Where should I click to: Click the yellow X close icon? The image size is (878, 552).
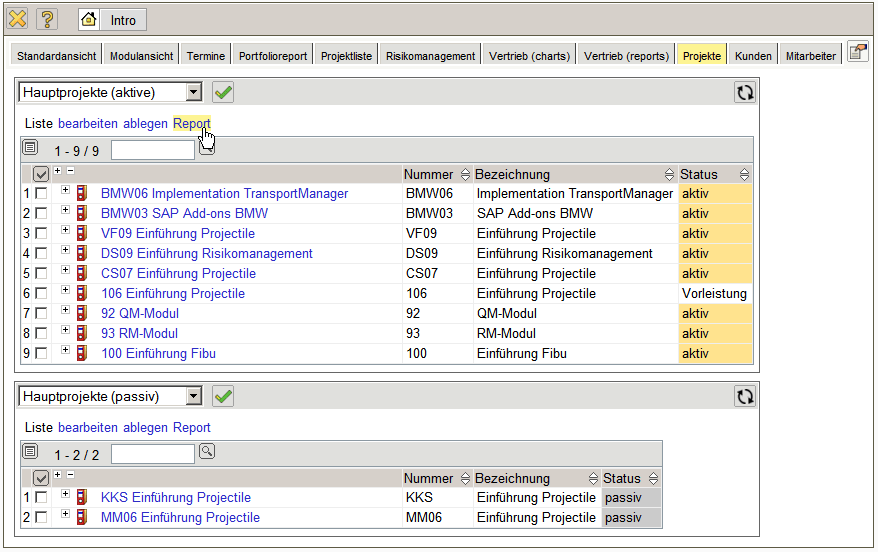(x=18, y=19)
